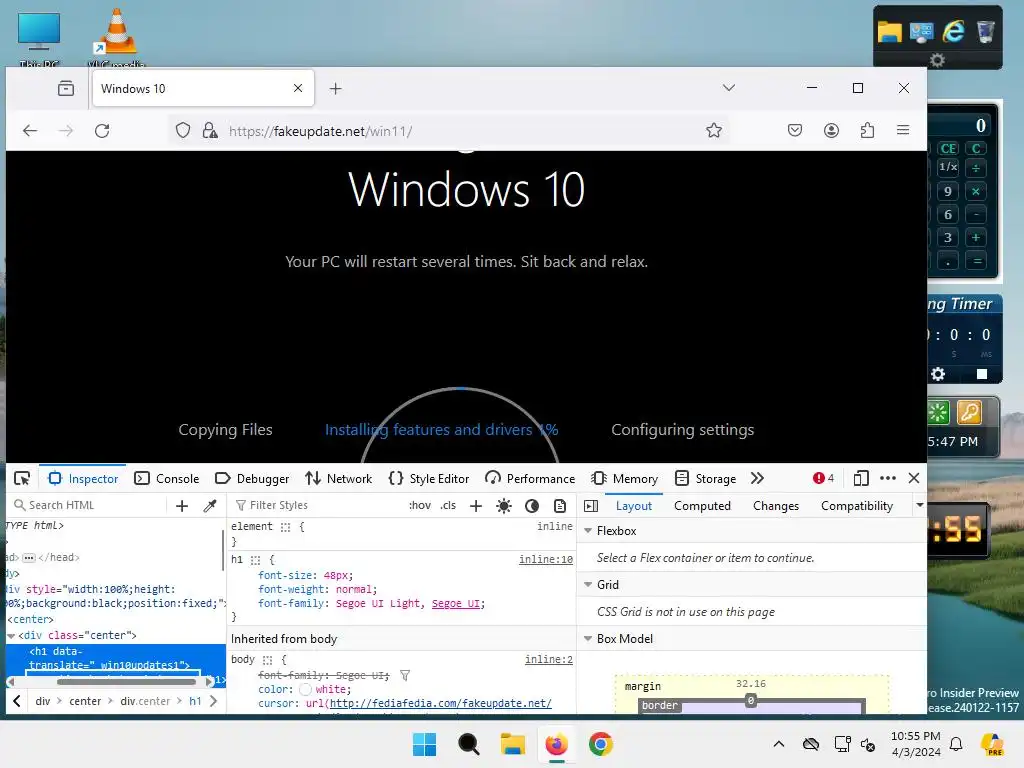Select the Computed sidebar tab
The width and height of the screenshot is (1024, 768).
(x=702, y=506)
